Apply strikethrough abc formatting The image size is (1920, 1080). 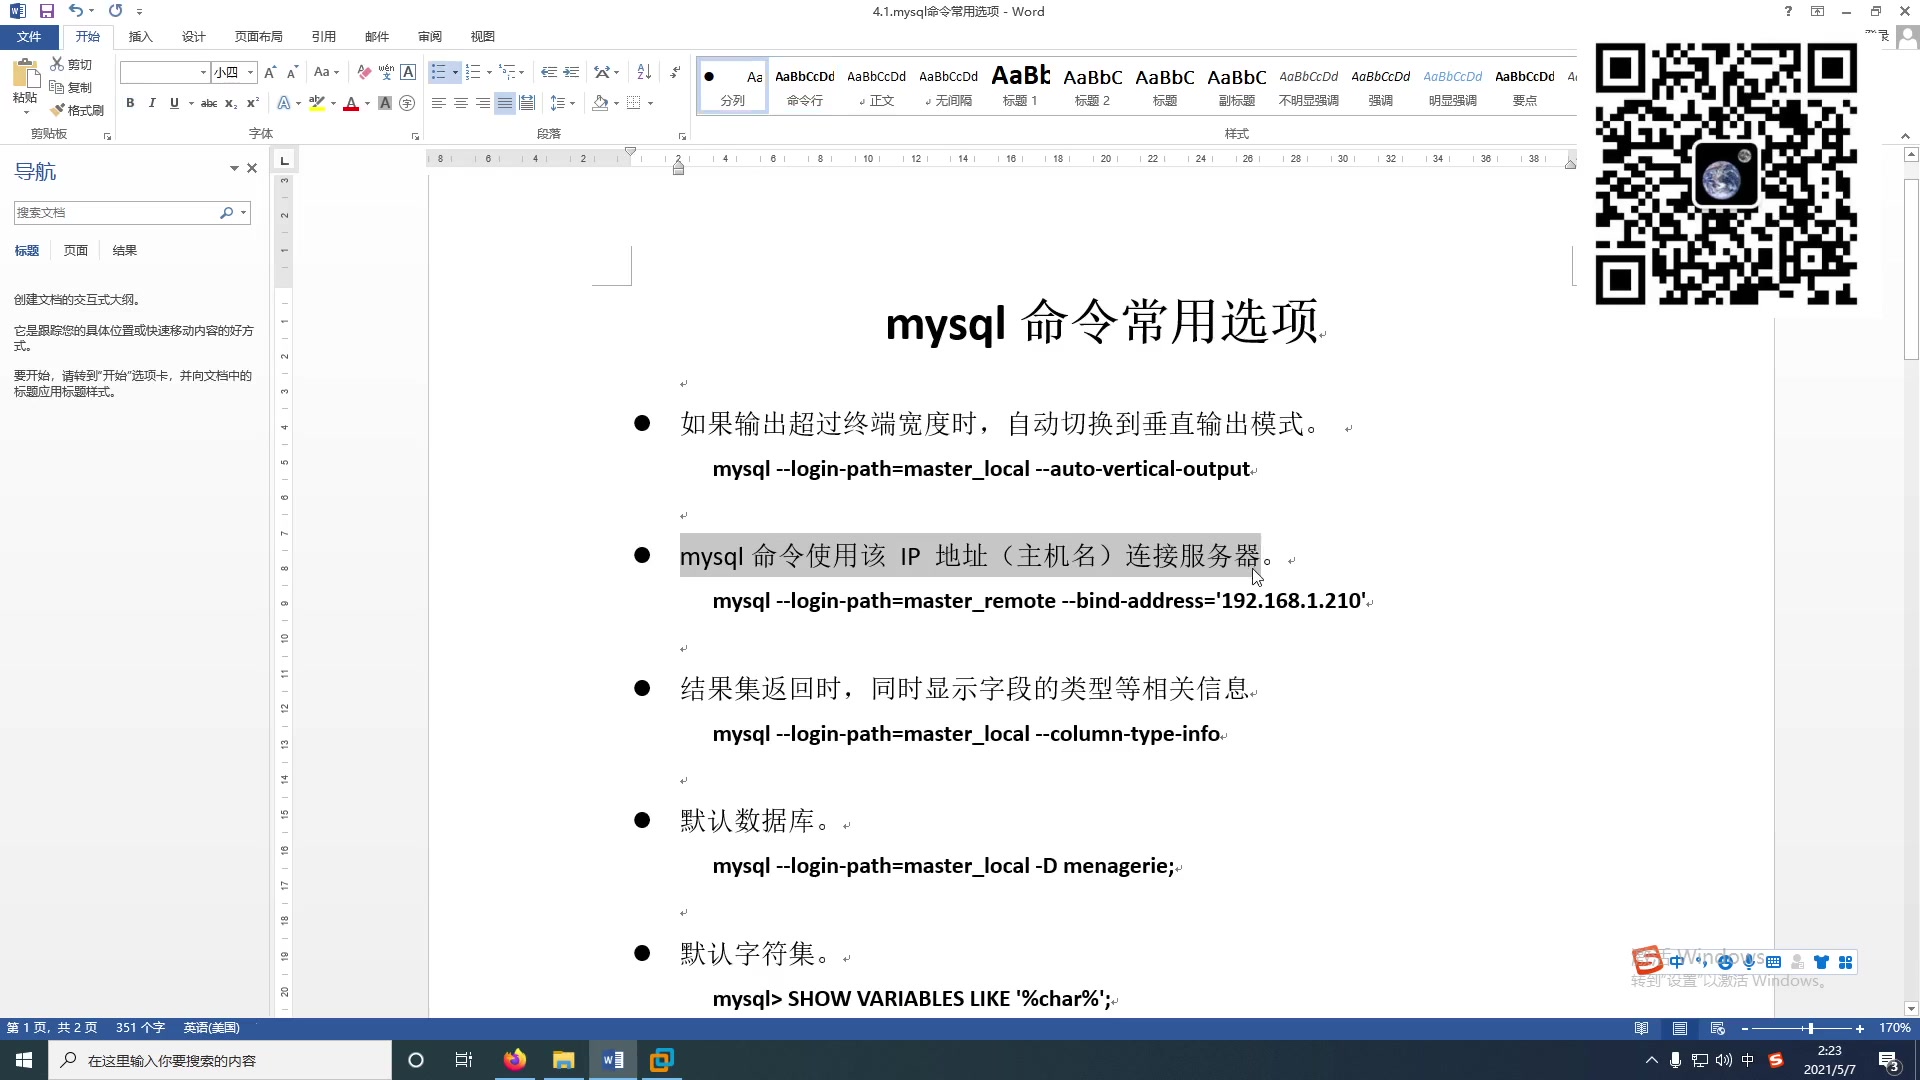click(209, 103)
